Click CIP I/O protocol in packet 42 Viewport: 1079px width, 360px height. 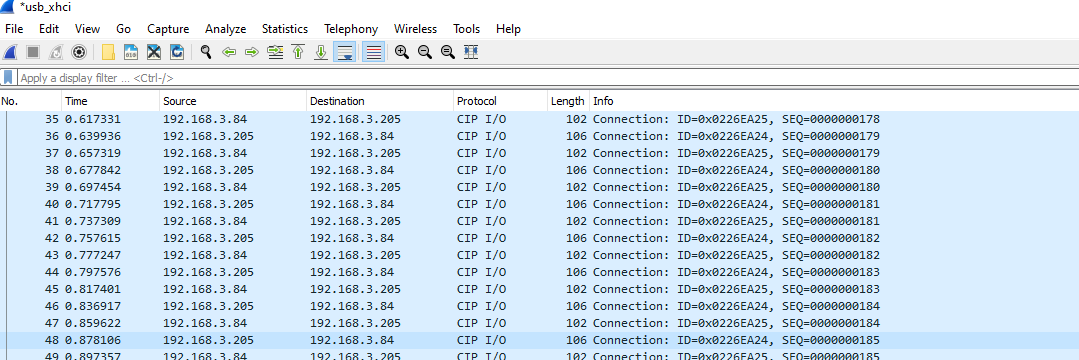481,237
